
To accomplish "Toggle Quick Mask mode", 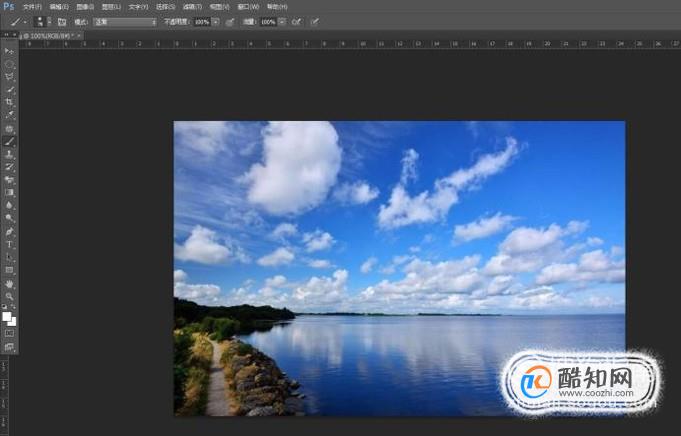I will (9, 334).
